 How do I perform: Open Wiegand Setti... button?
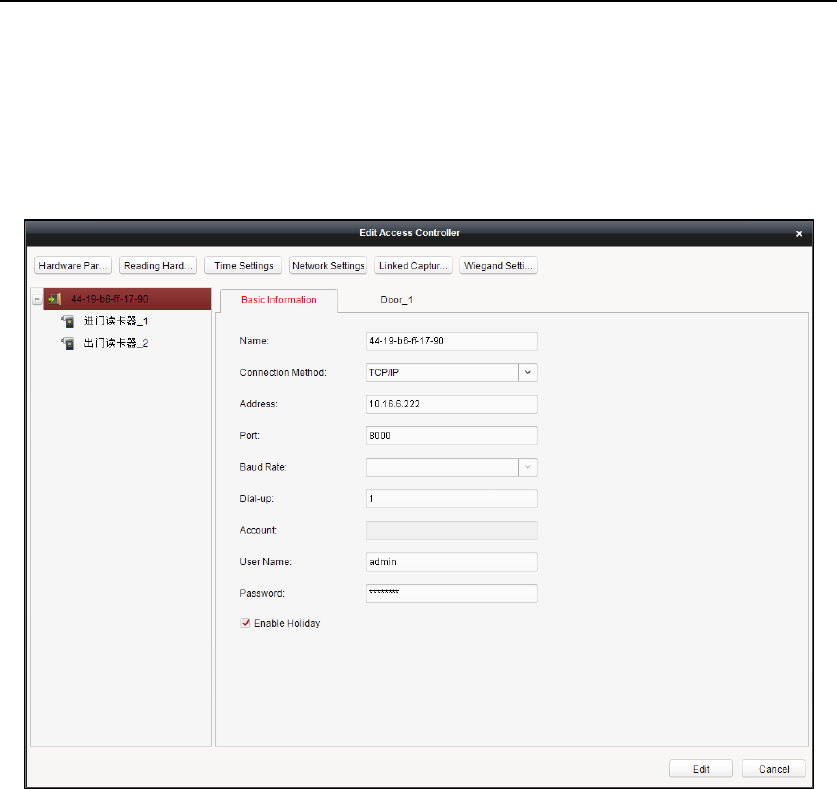tap(499, 265)
